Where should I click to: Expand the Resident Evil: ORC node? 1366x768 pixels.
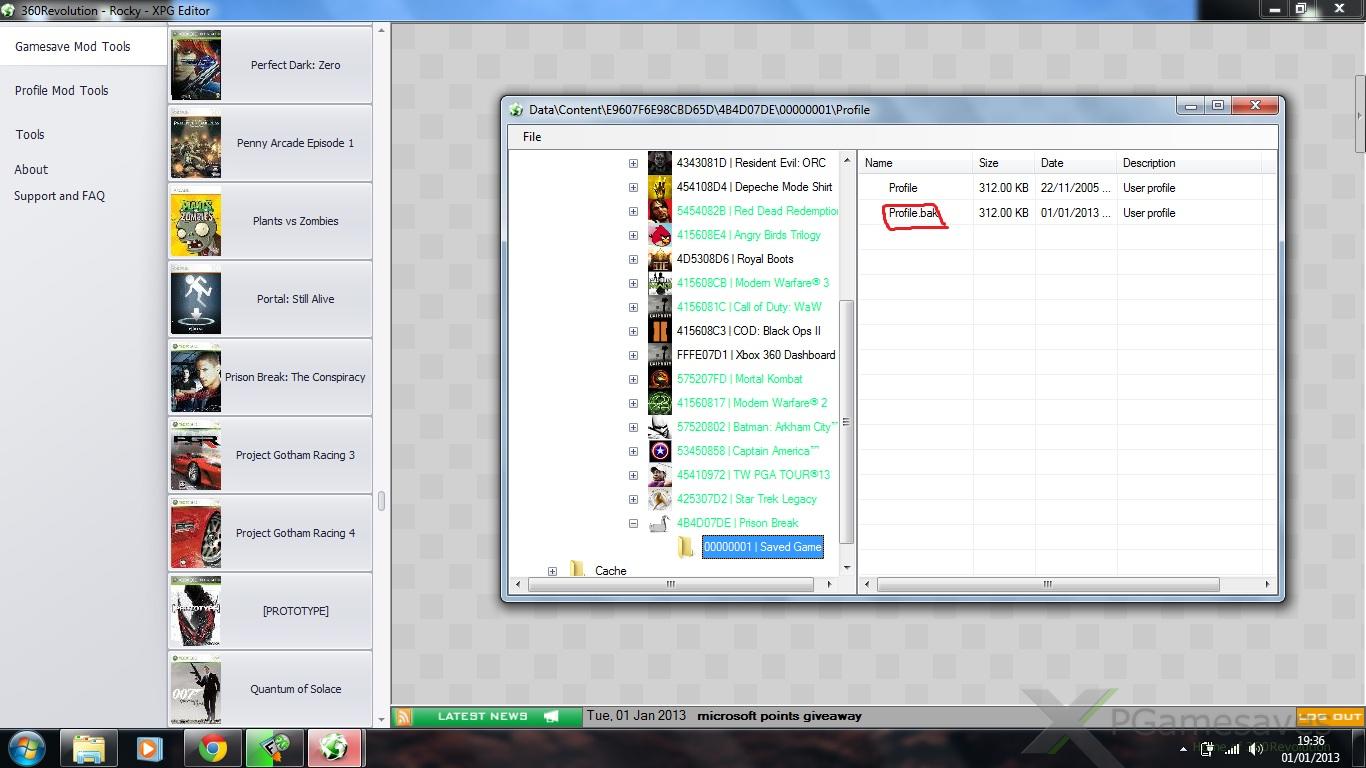point(633,163)
